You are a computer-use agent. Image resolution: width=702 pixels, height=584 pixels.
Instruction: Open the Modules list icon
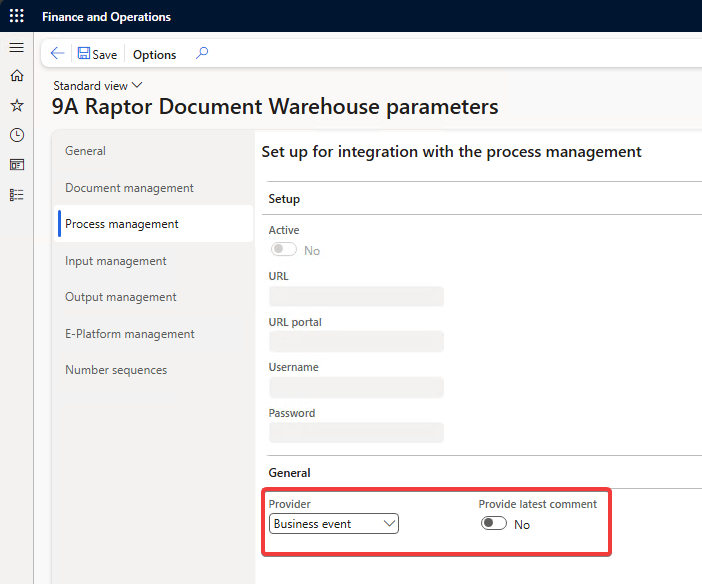(x=16, y=194)
